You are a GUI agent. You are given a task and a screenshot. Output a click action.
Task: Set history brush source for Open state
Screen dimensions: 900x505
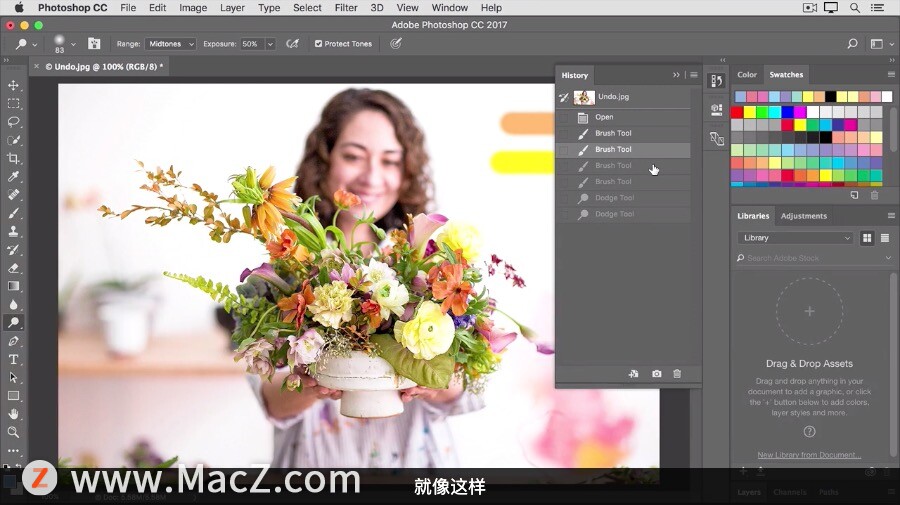(x=564, y=117)
